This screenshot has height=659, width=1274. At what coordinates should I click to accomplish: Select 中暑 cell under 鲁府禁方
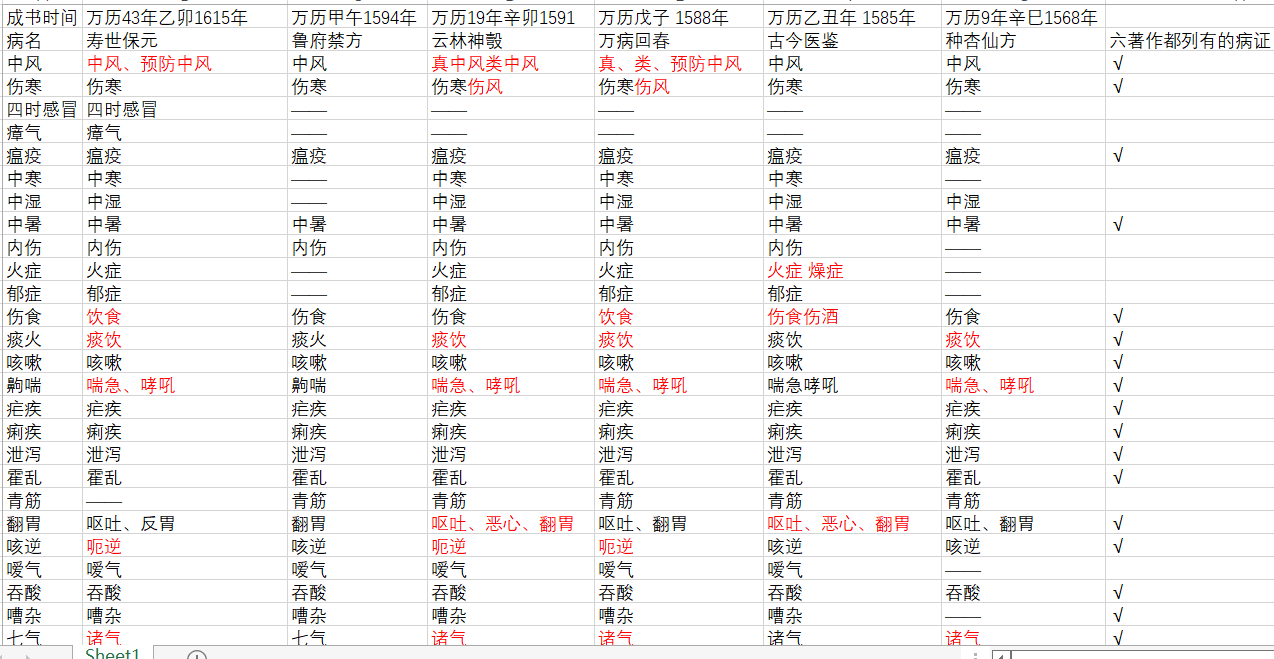358,224
